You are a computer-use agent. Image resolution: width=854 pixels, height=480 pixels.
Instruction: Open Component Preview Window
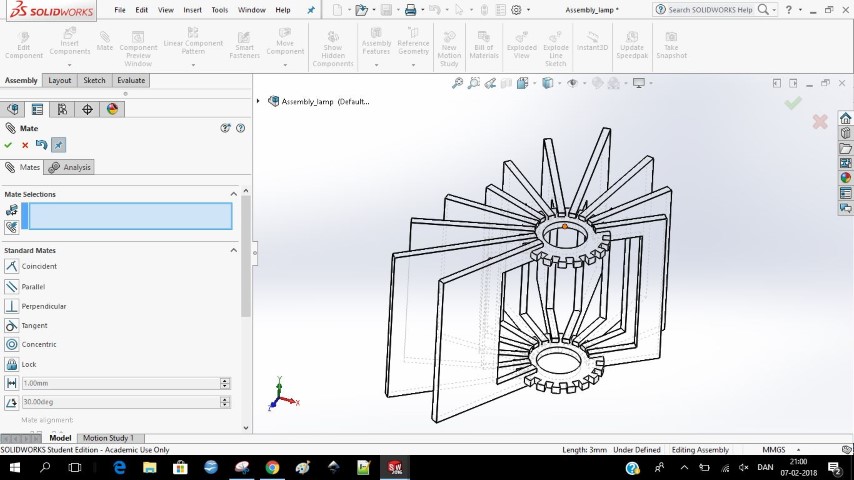tap(138, 48)
